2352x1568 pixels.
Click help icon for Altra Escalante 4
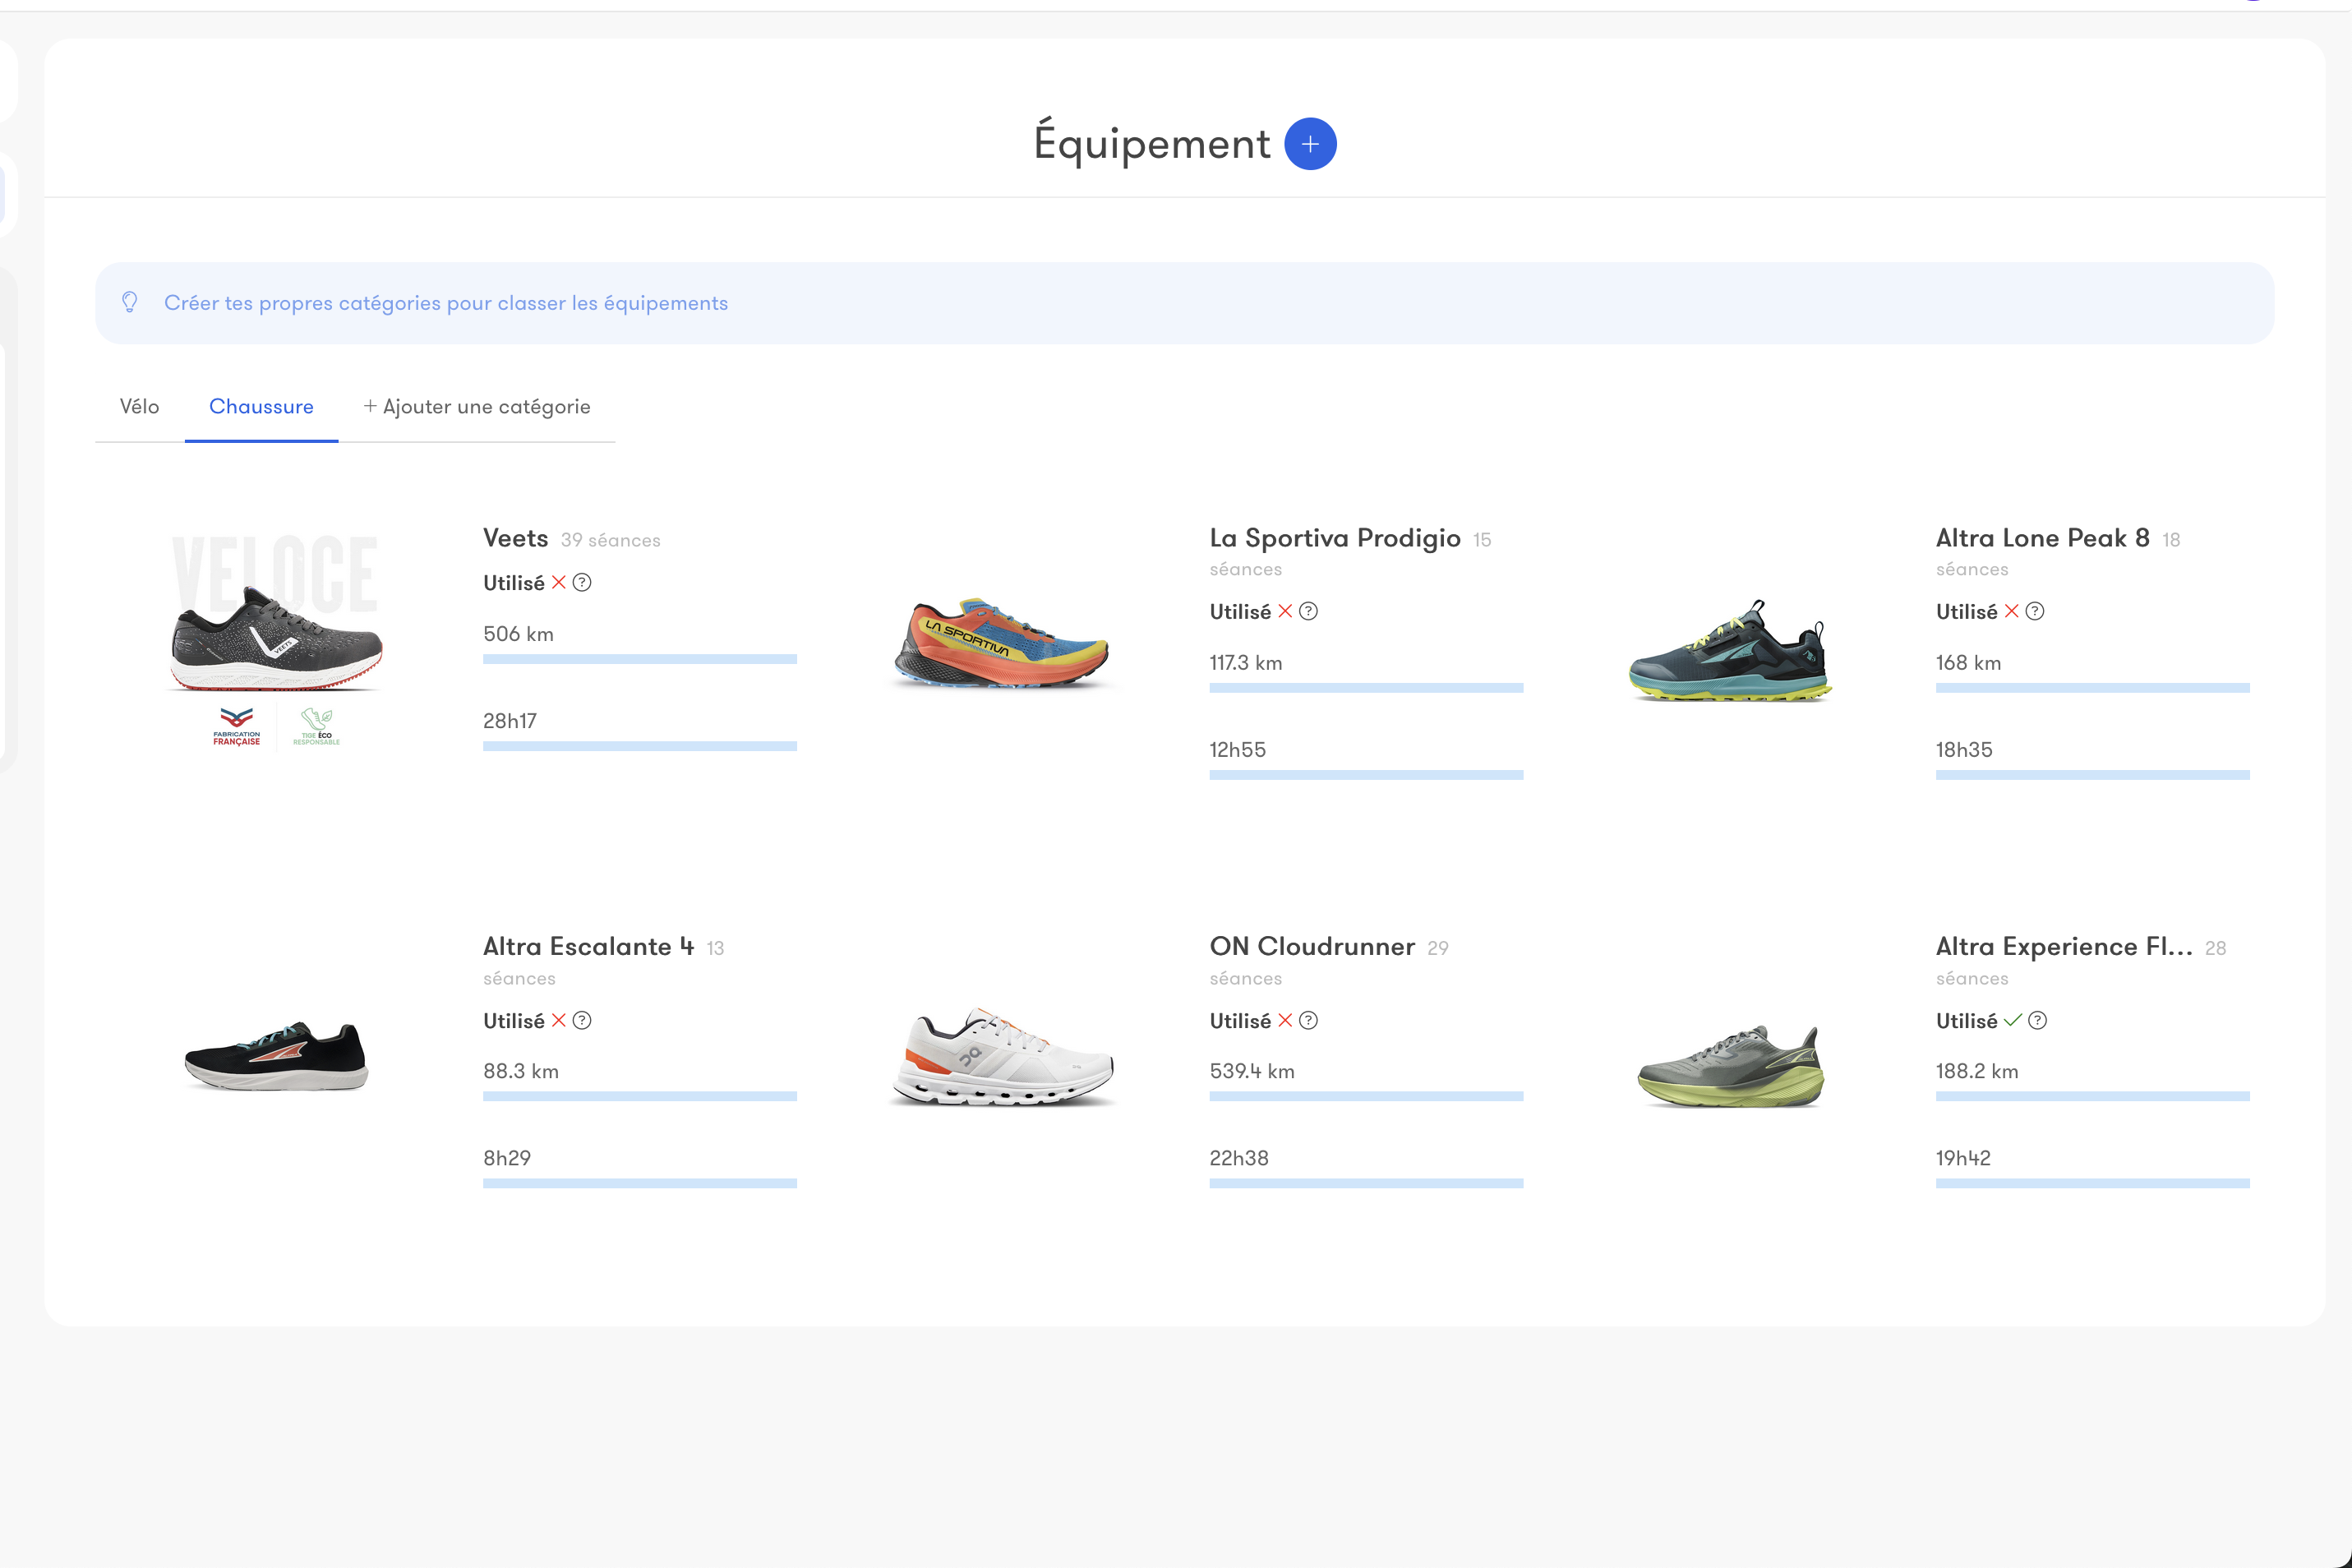tap(582, 1020)
